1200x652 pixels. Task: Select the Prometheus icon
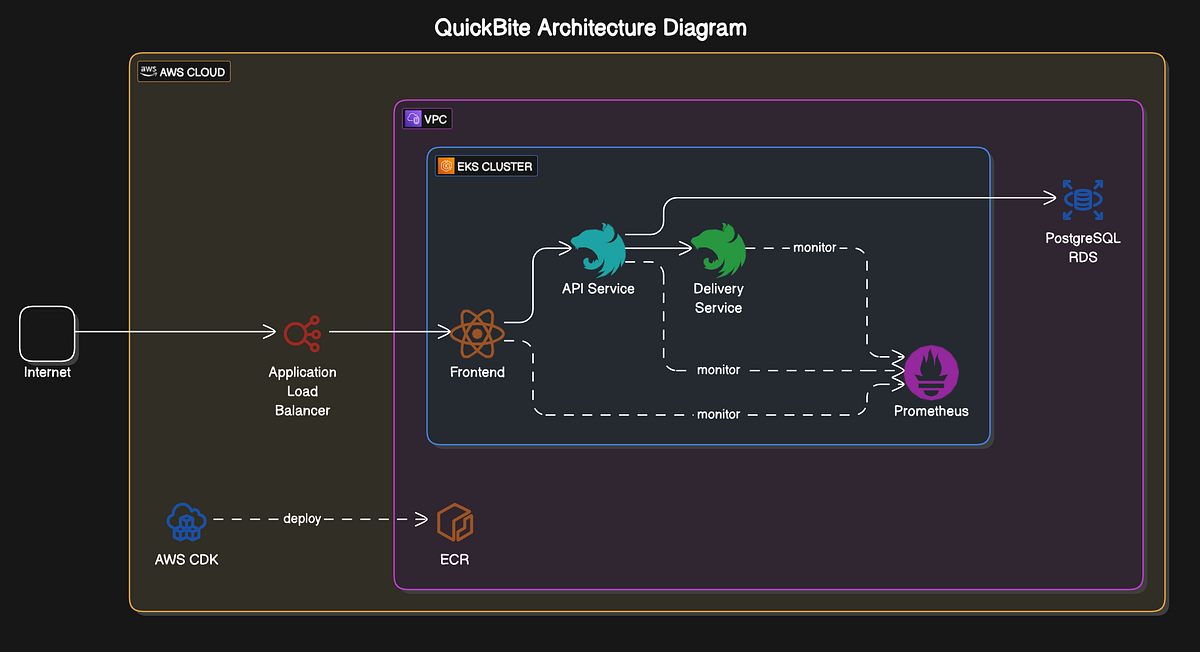coord(930,372)
